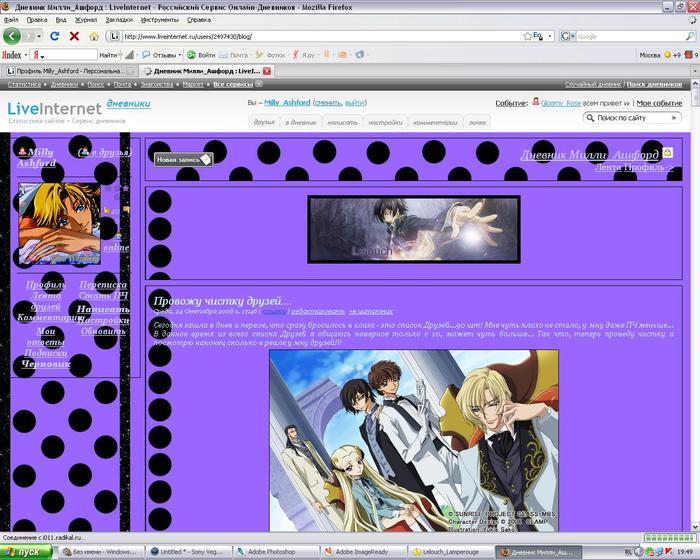Click the Новая запись button

coord(183,159)
